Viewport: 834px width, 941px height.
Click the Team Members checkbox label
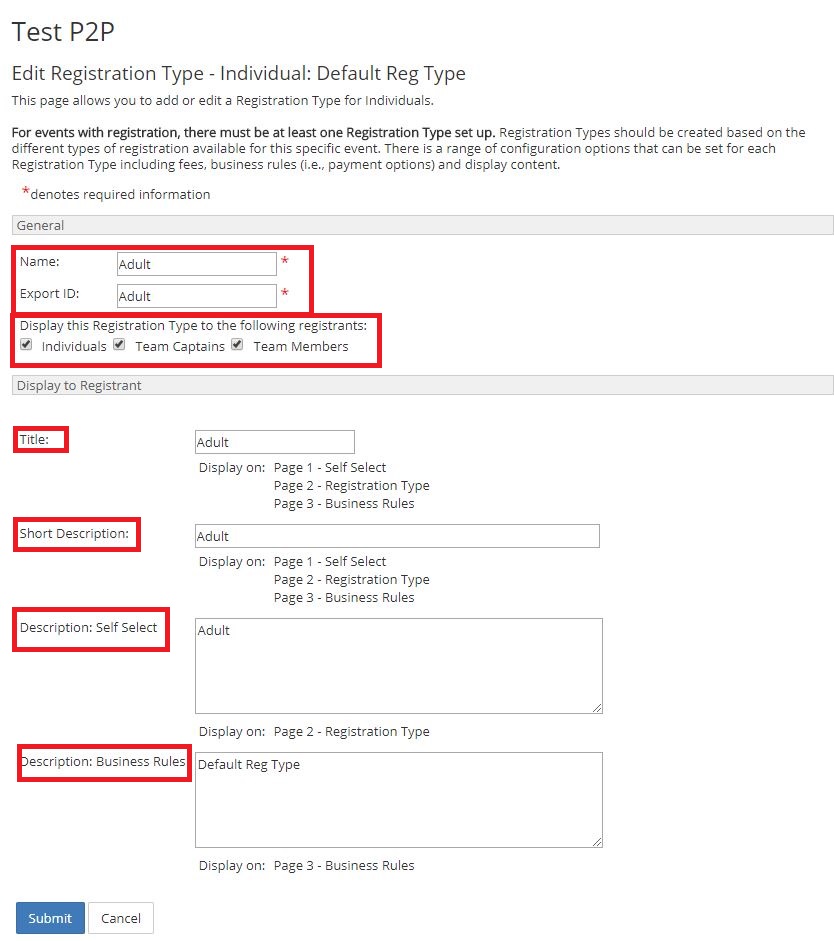[x=301, y=346]
